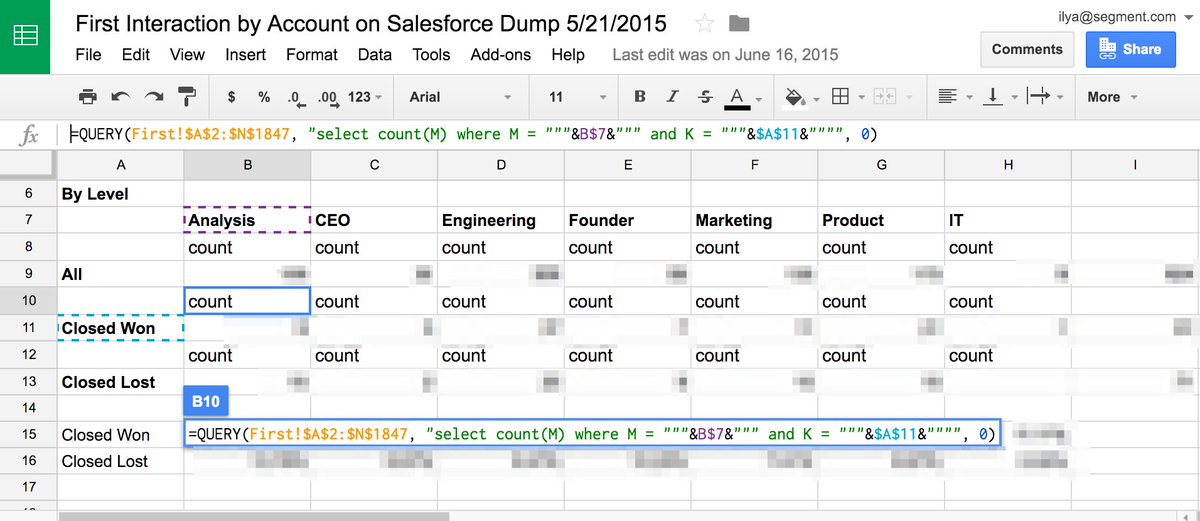Image resolution: width=1200 pixels, height=521 pixels.
Task: Select the Founder header cell
Action: (628, 220)
